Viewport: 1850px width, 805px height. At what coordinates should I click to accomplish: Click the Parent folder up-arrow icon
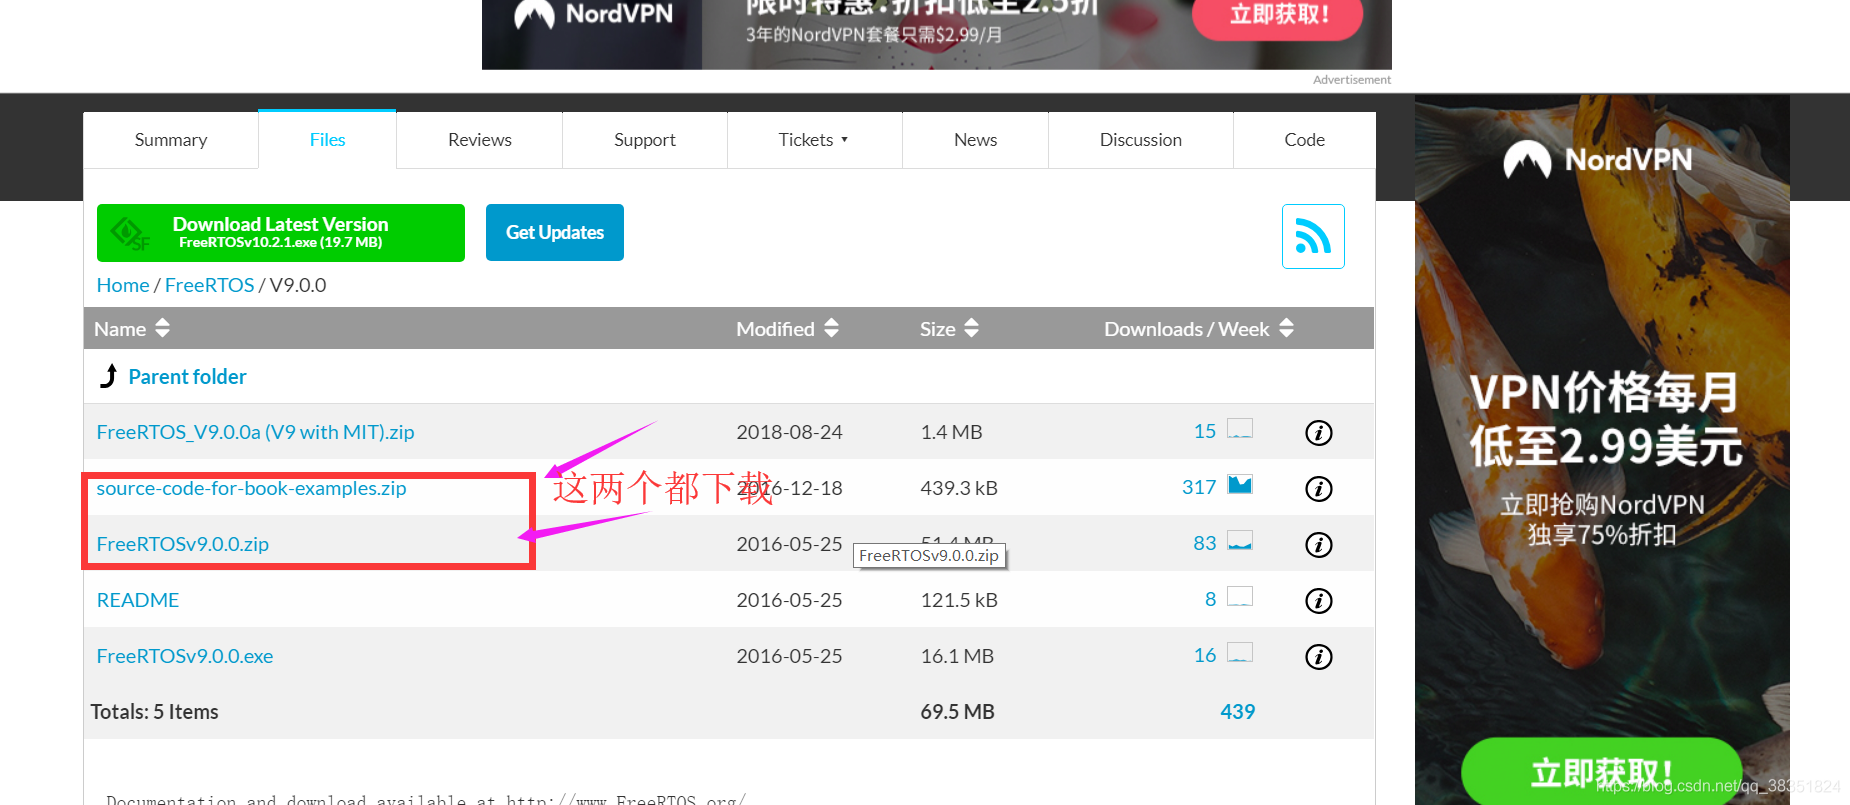point(109,376)
